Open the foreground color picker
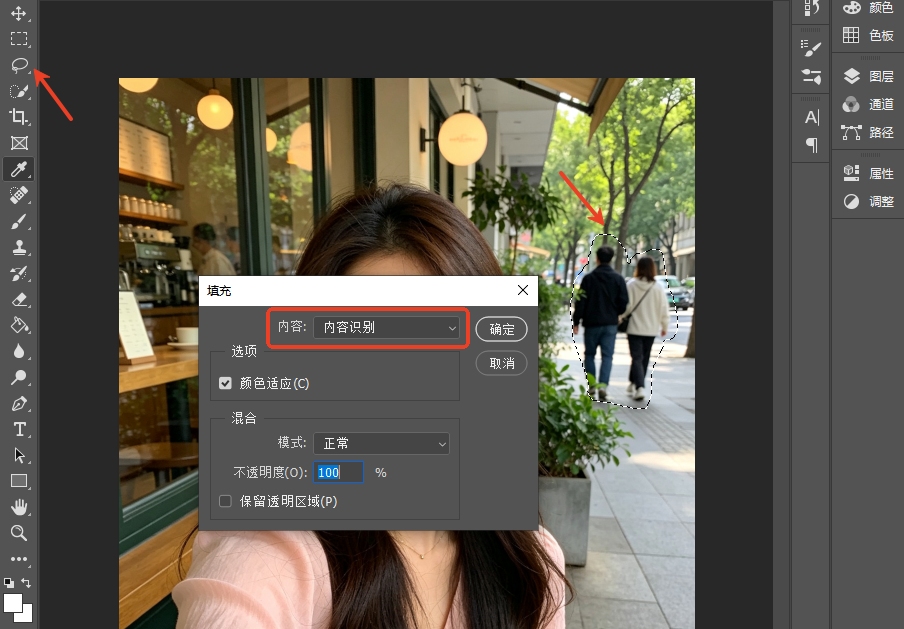Screen dimensions: 904x629 click(12, 602)
